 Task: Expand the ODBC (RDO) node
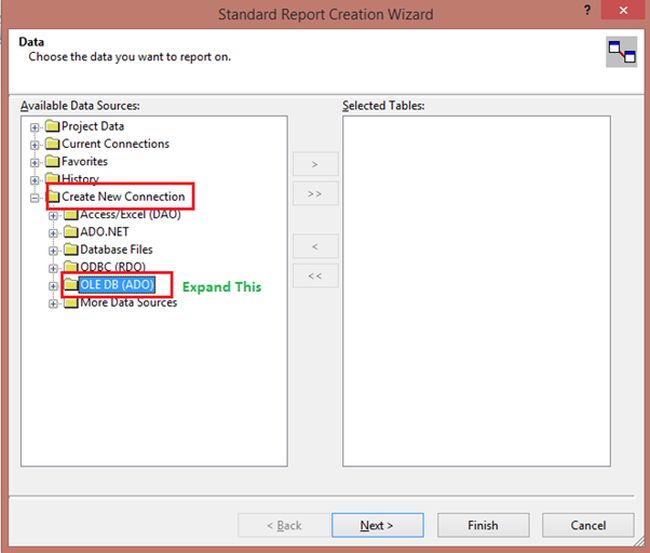click(53, 269)
